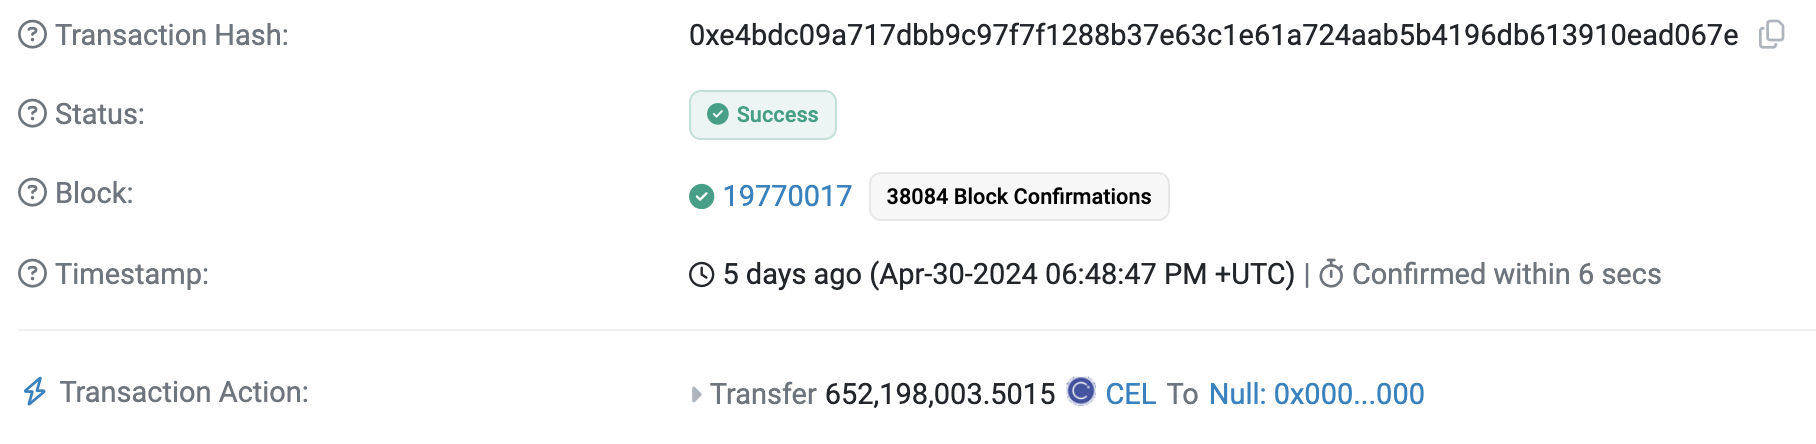Click the clock icon before timestamp

click(702, 274)
